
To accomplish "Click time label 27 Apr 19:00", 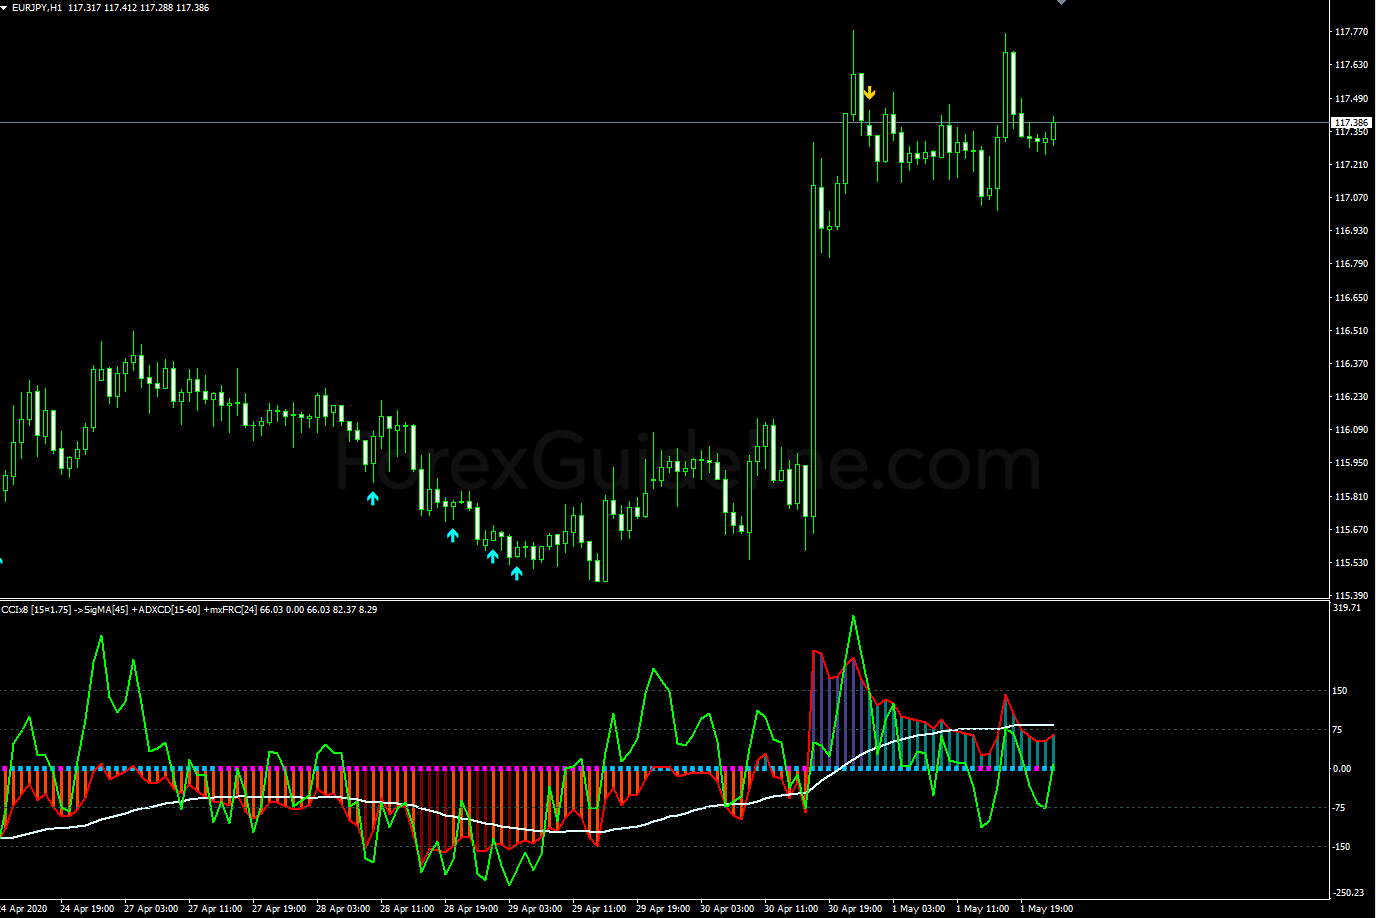I will [x=279, y=909].
